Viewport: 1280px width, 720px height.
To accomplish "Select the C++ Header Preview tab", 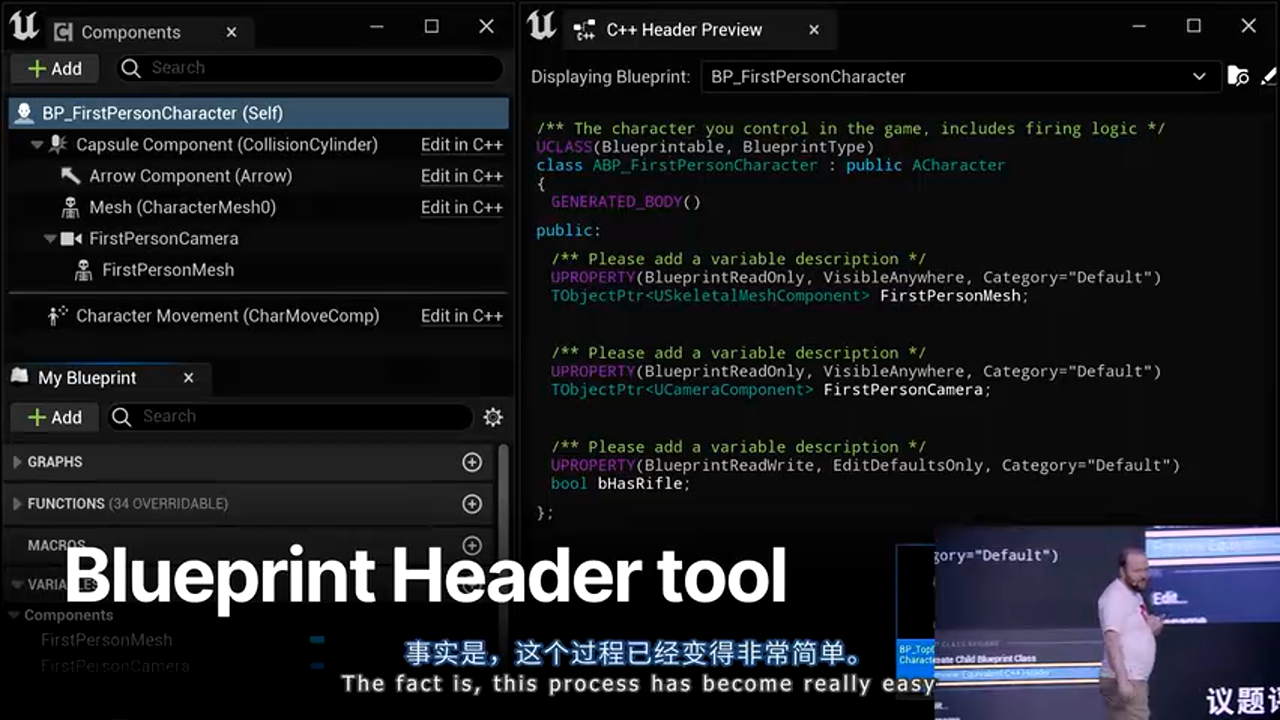I will coord(684,30).
